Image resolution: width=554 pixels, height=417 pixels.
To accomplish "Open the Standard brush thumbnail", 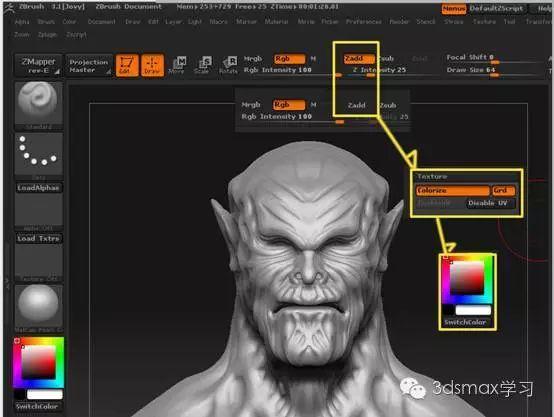I will coord(39,105).
